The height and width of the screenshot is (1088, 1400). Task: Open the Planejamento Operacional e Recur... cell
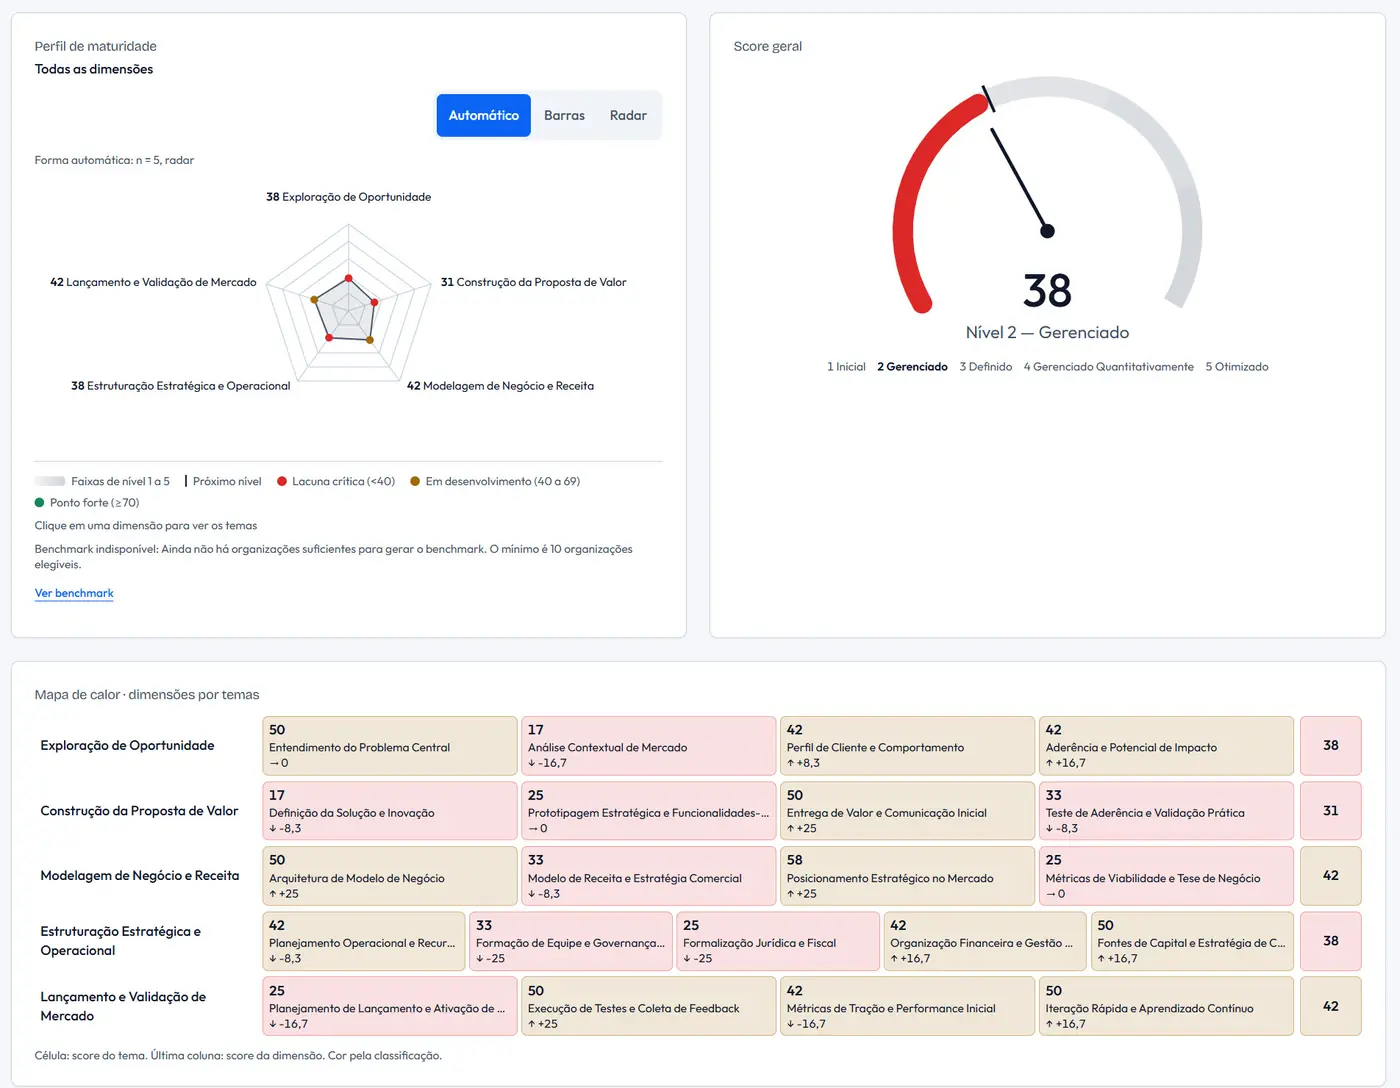[364, 941]
